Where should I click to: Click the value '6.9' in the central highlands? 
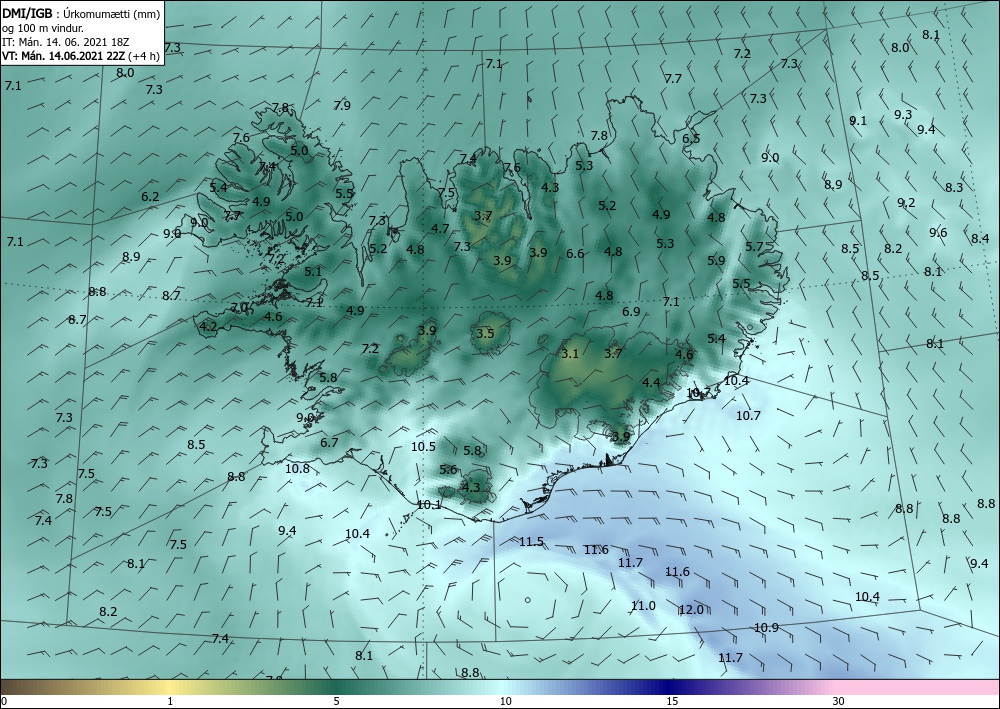point(631,312)
